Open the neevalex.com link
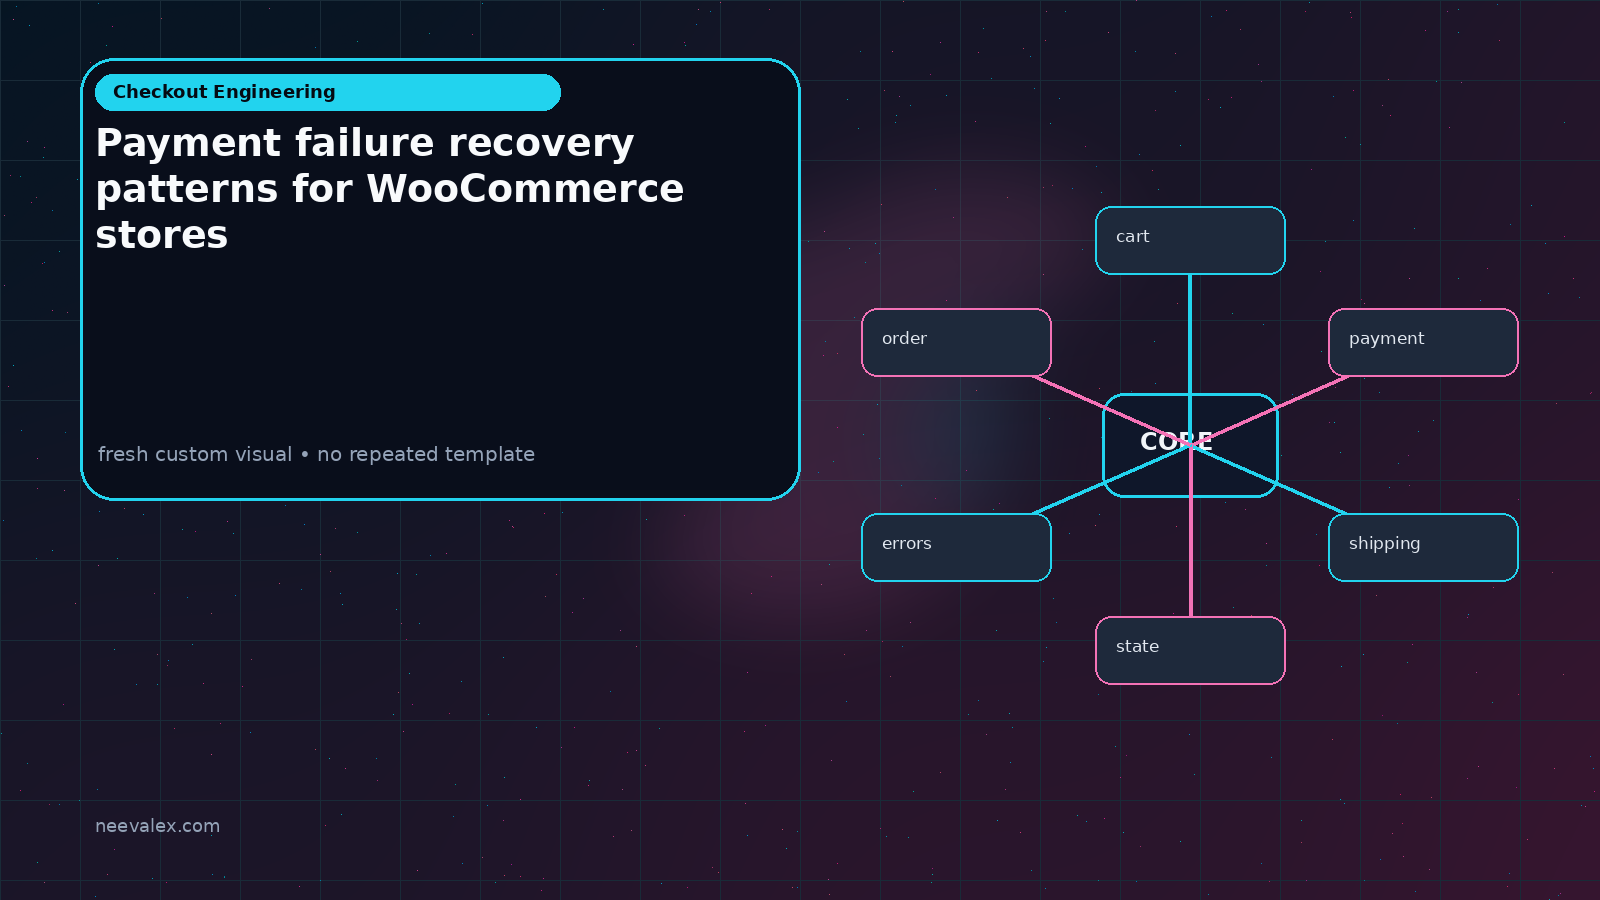This screenshot has height=900, width=1600. tap(157, 826)
